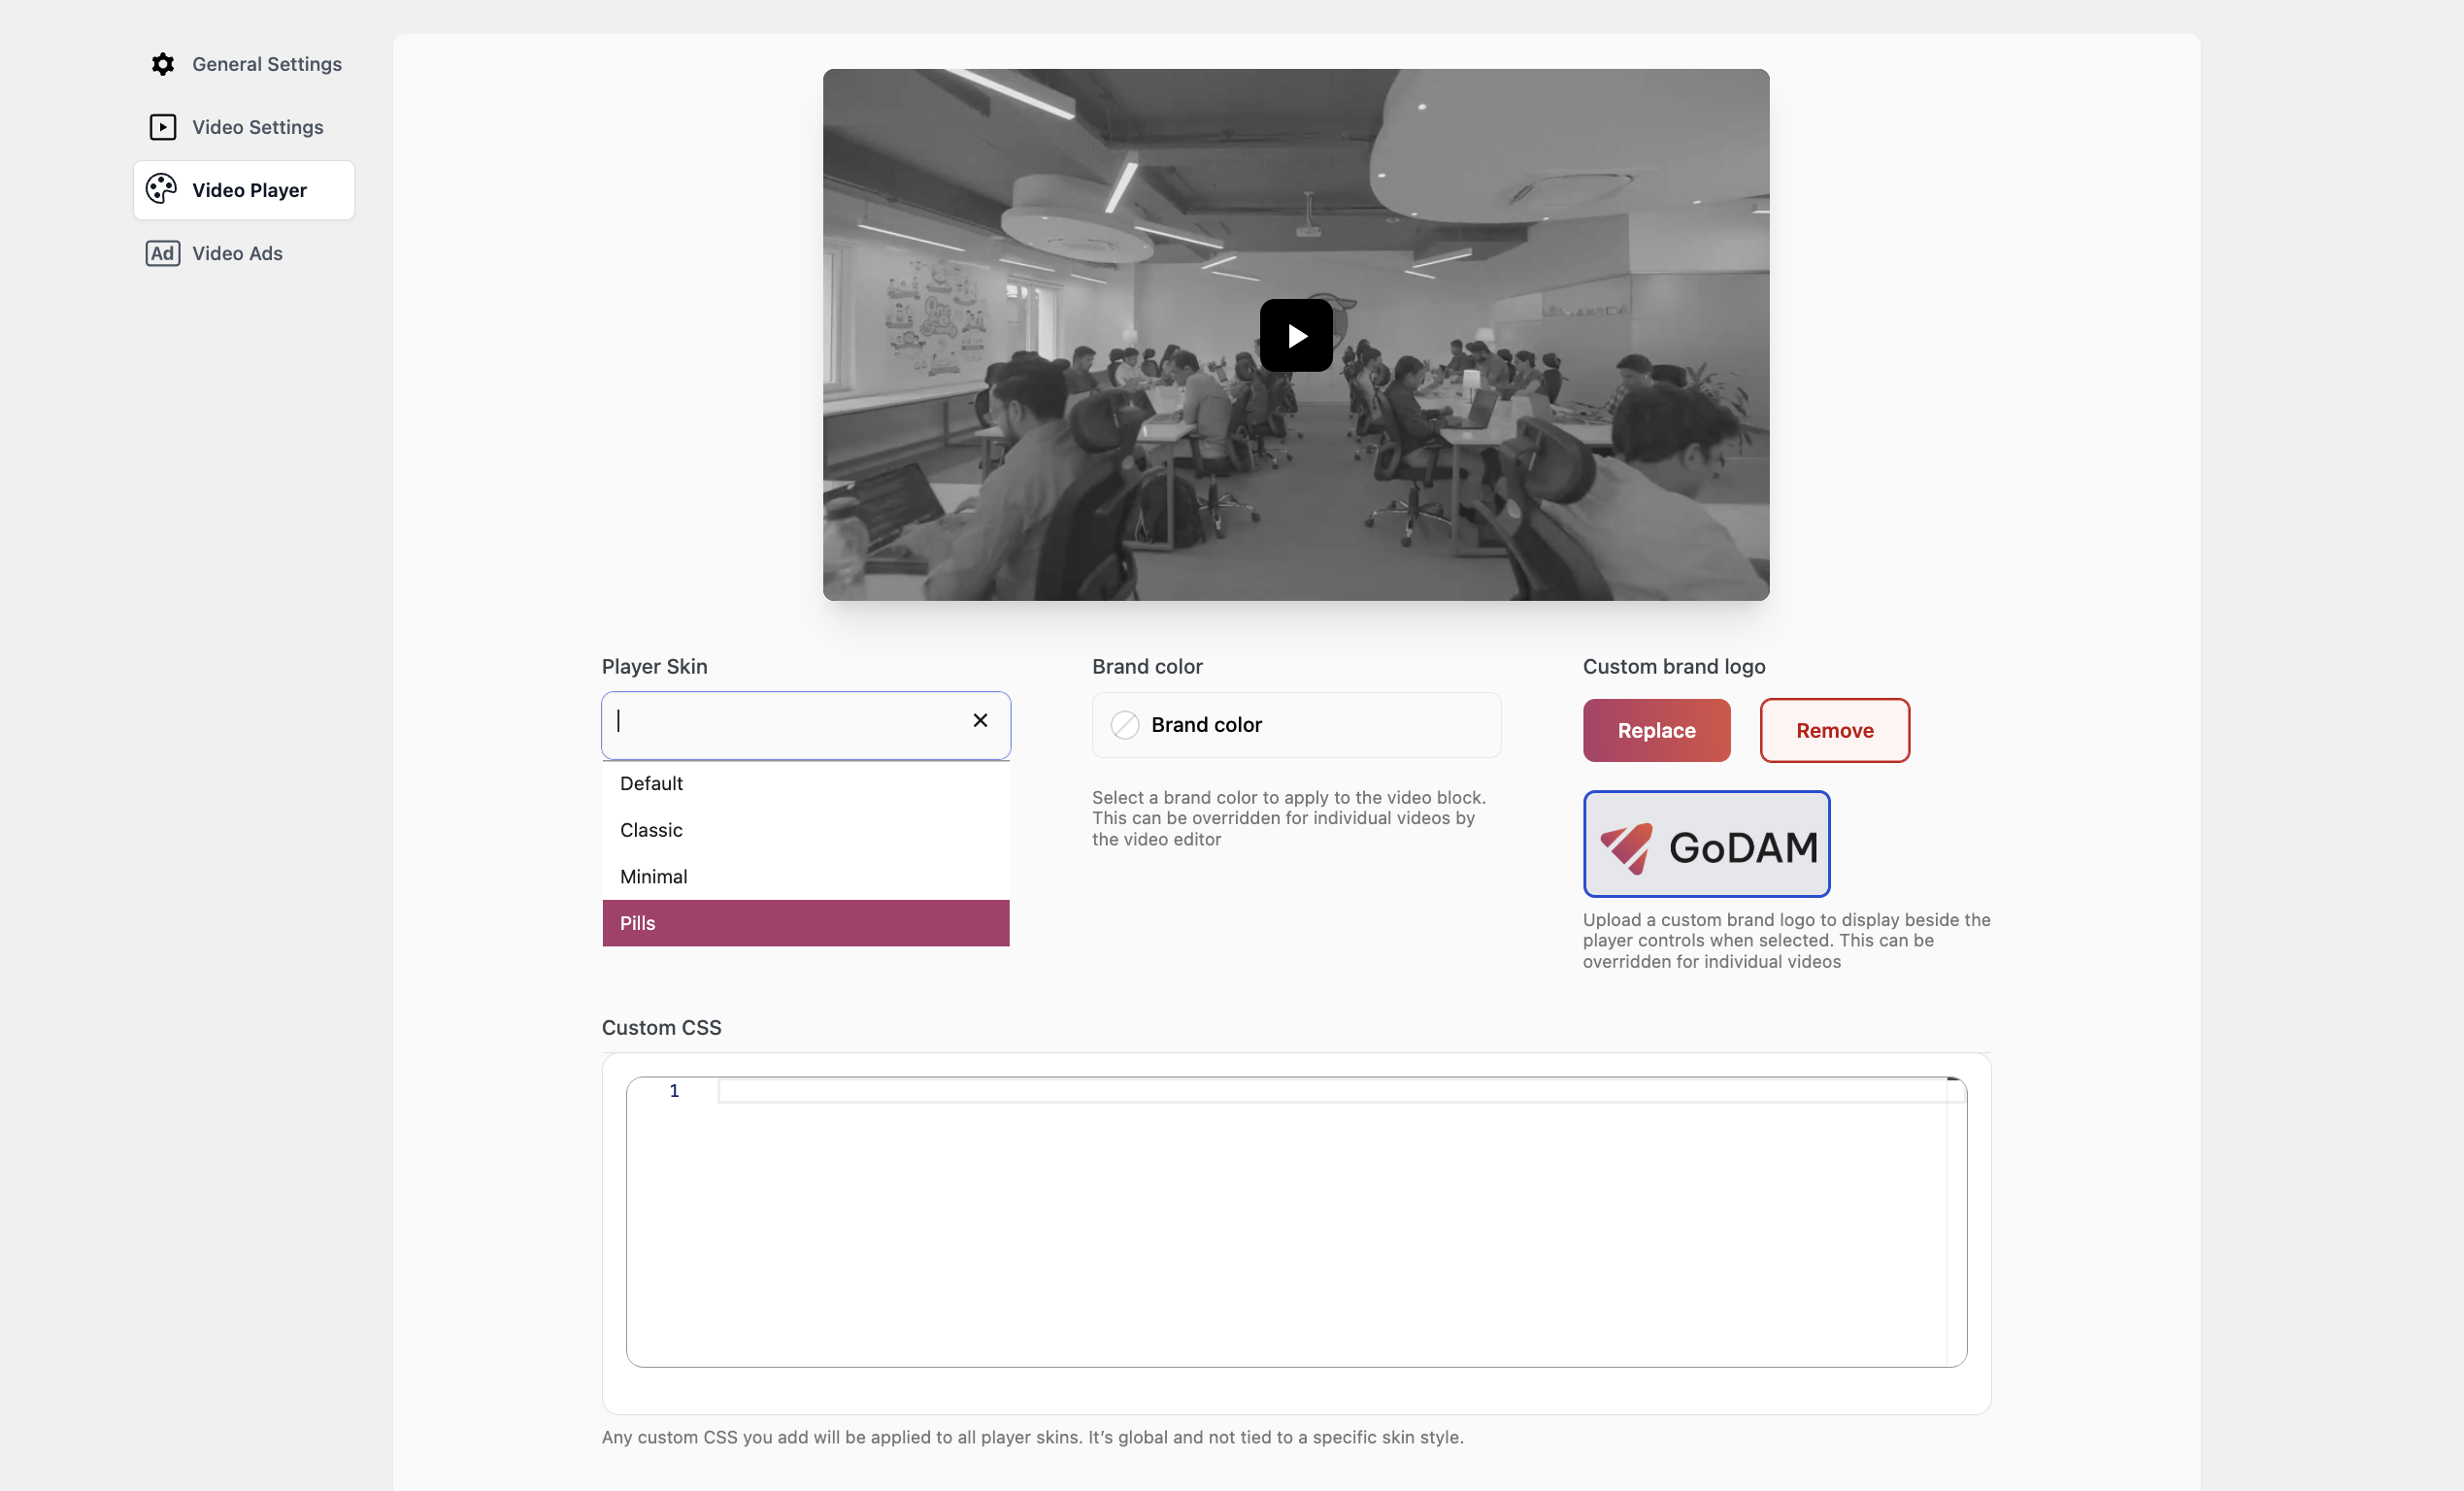The height and width of the screenshot is (1491, 2464).
Task: Click the gear icon beside General Settings
Action: [x=163, y=63]
